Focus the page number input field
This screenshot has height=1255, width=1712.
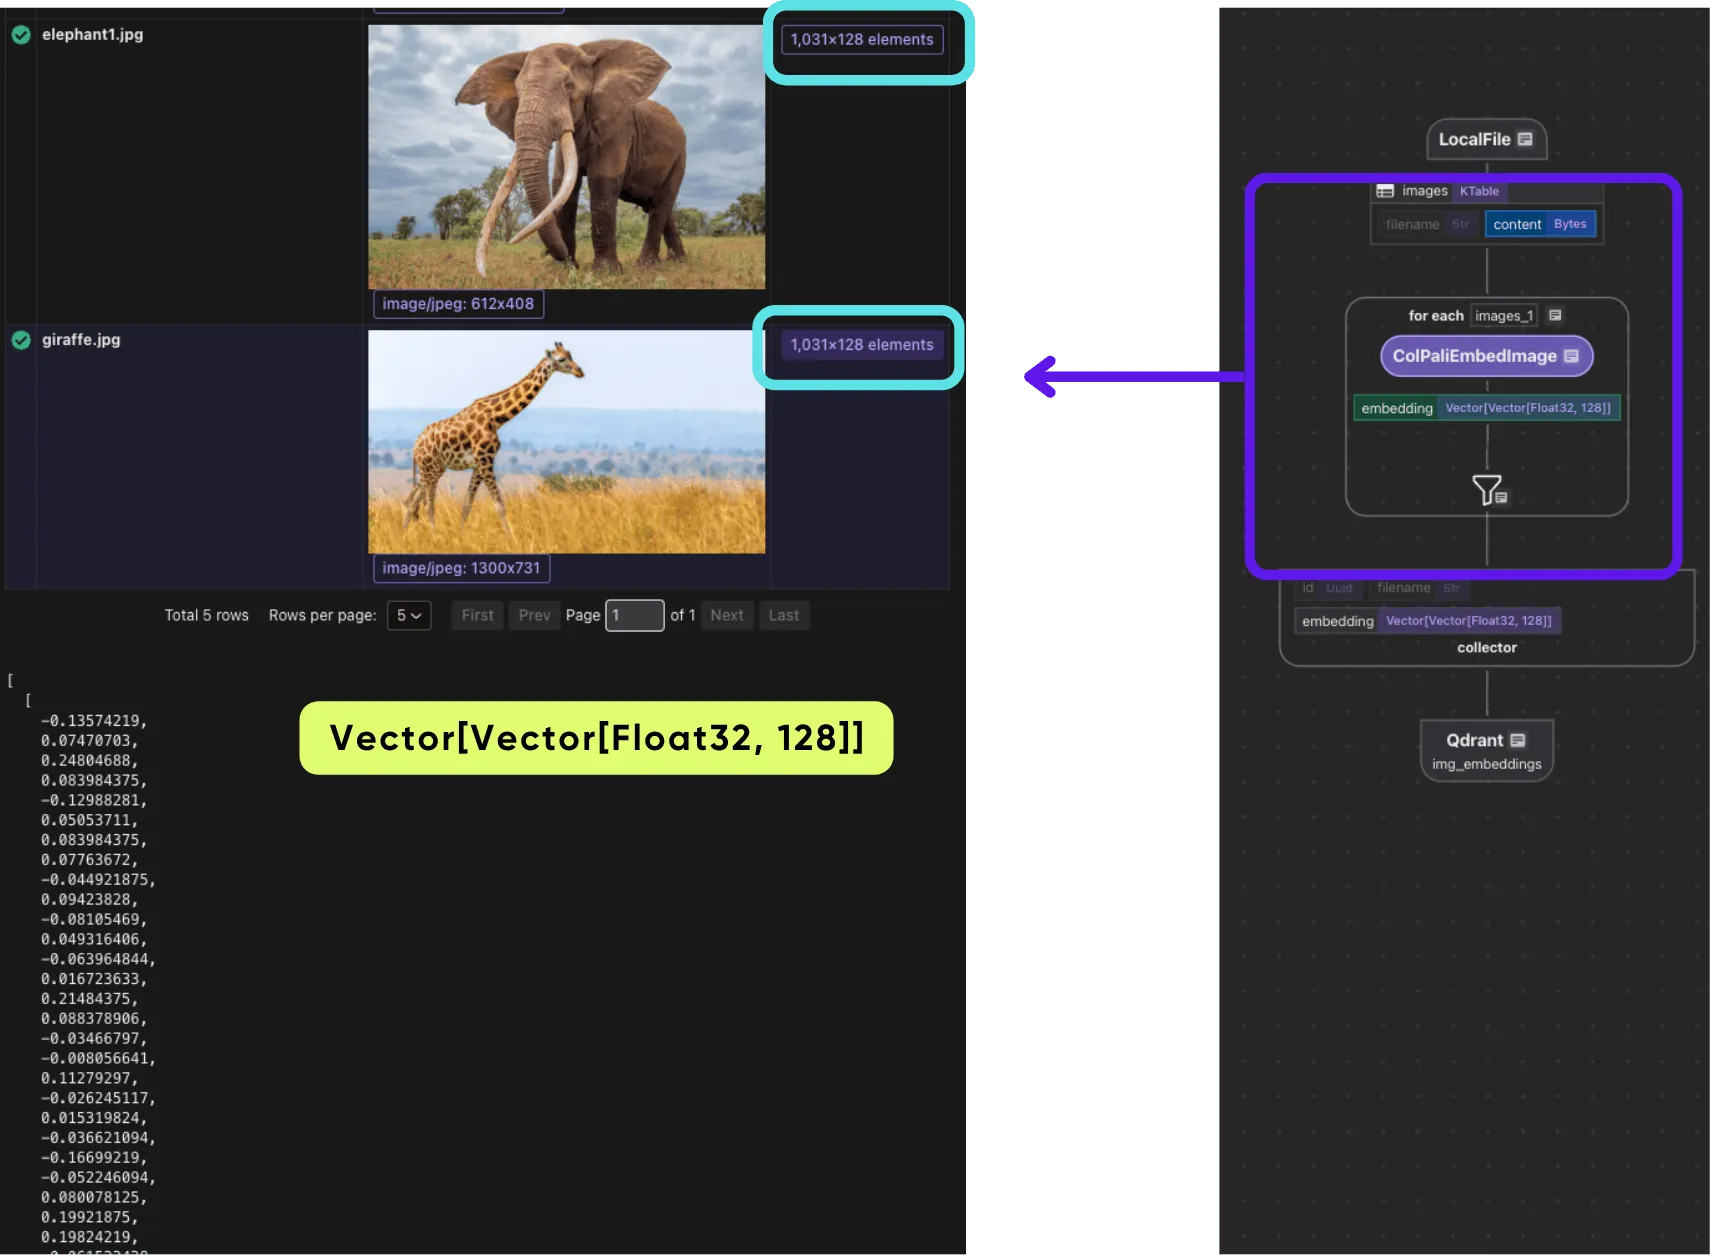(x=634, y=615)
